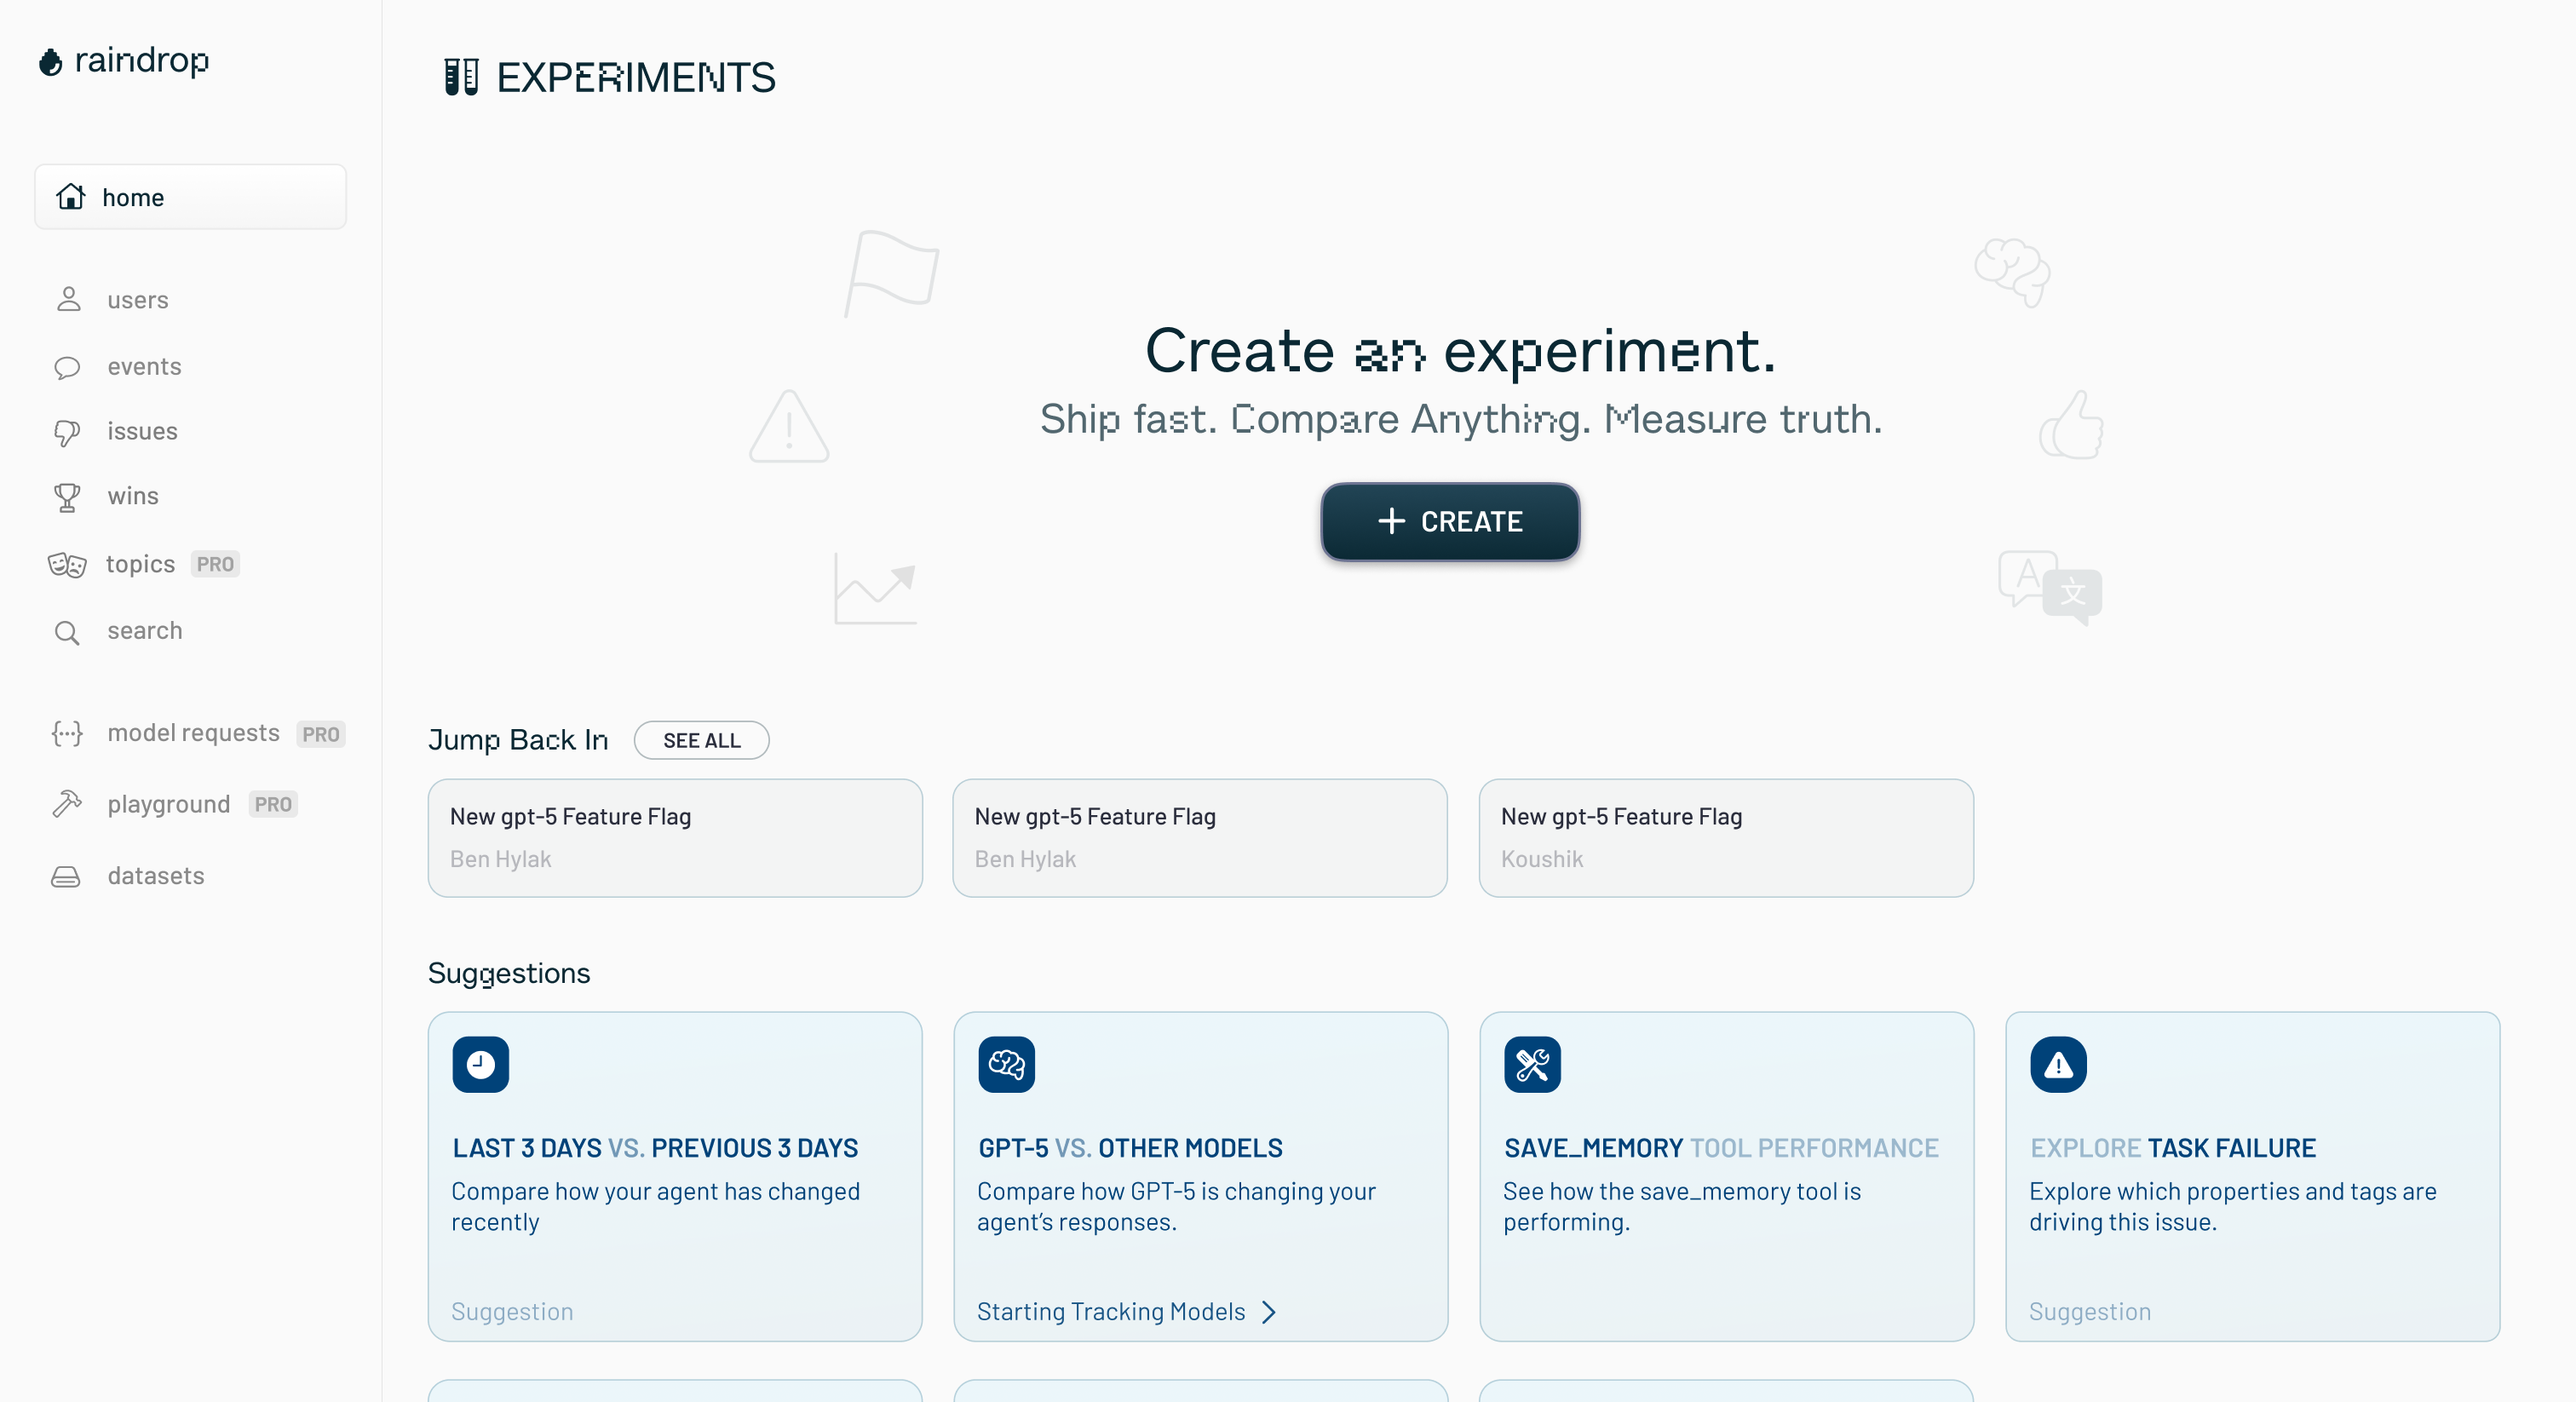Select the search magnifier icon
The width and height of the screenshot is (2576, 1402).
[x=67, y=631]
